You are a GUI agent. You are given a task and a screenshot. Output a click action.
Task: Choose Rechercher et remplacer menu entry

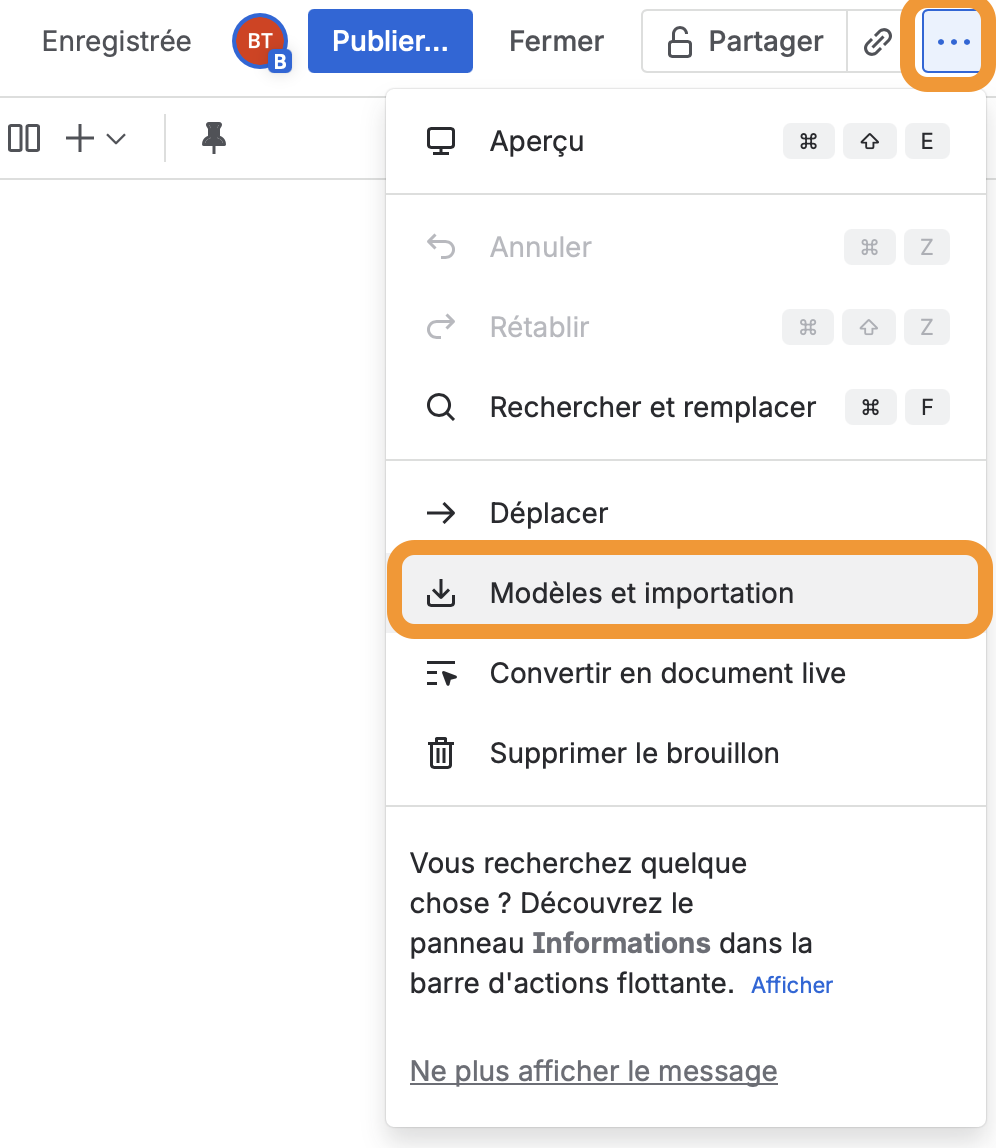point(652,407)
